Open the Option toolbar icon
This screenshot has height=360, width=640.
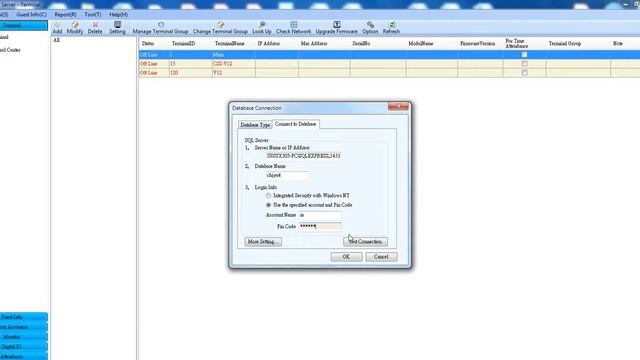pos(370,28)
